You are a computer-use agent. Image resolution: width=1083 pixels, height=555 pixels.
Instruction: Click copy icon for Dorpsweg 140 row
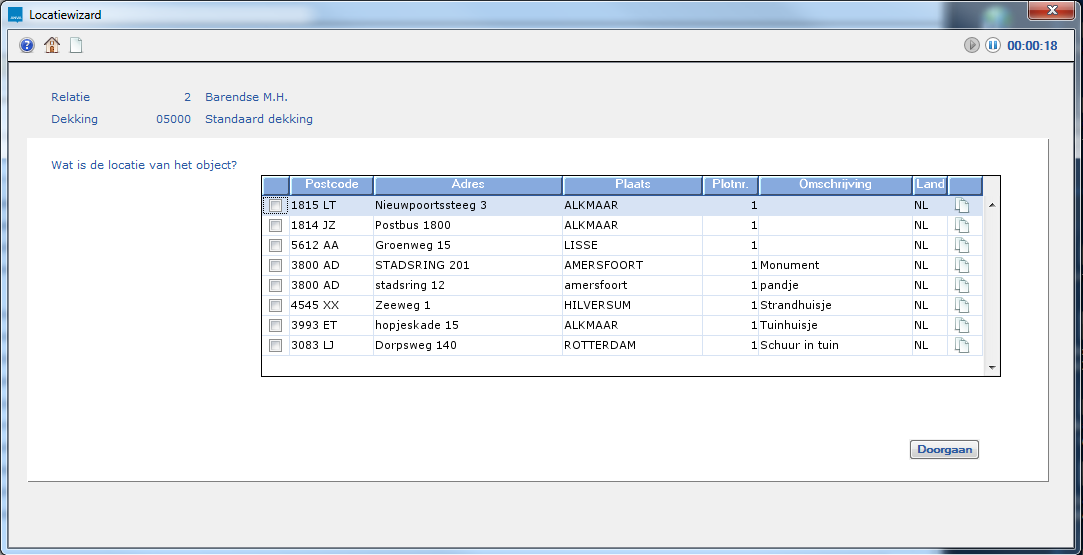(x=962, y=345)
